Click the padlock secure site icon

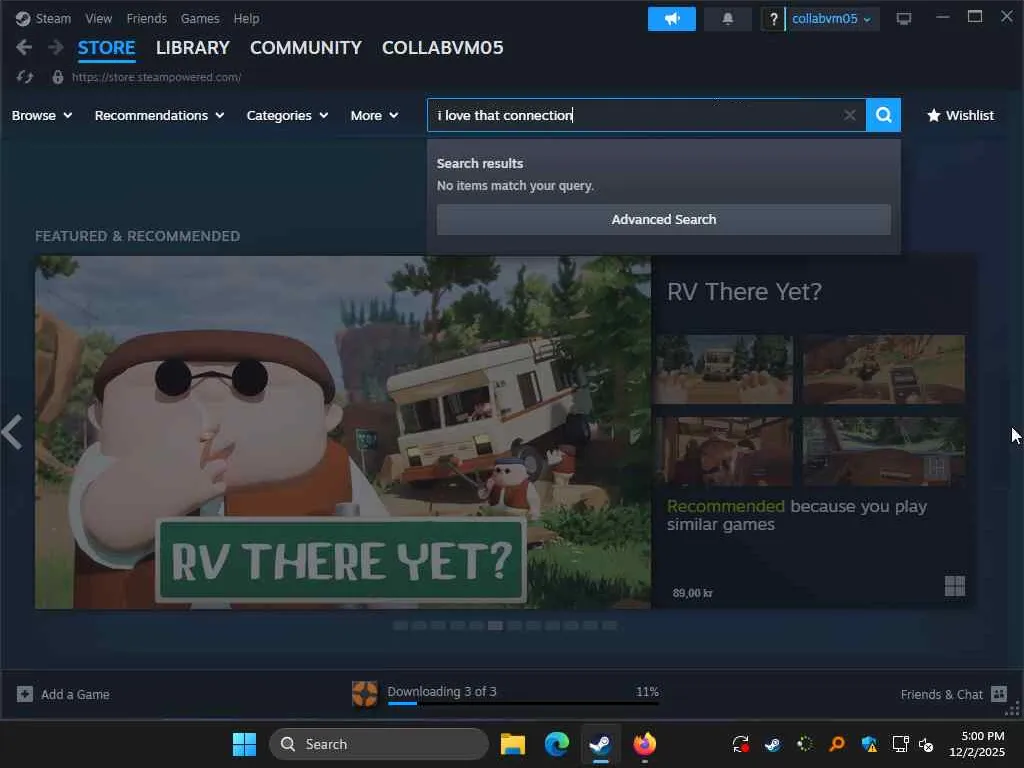pos(57,77)
